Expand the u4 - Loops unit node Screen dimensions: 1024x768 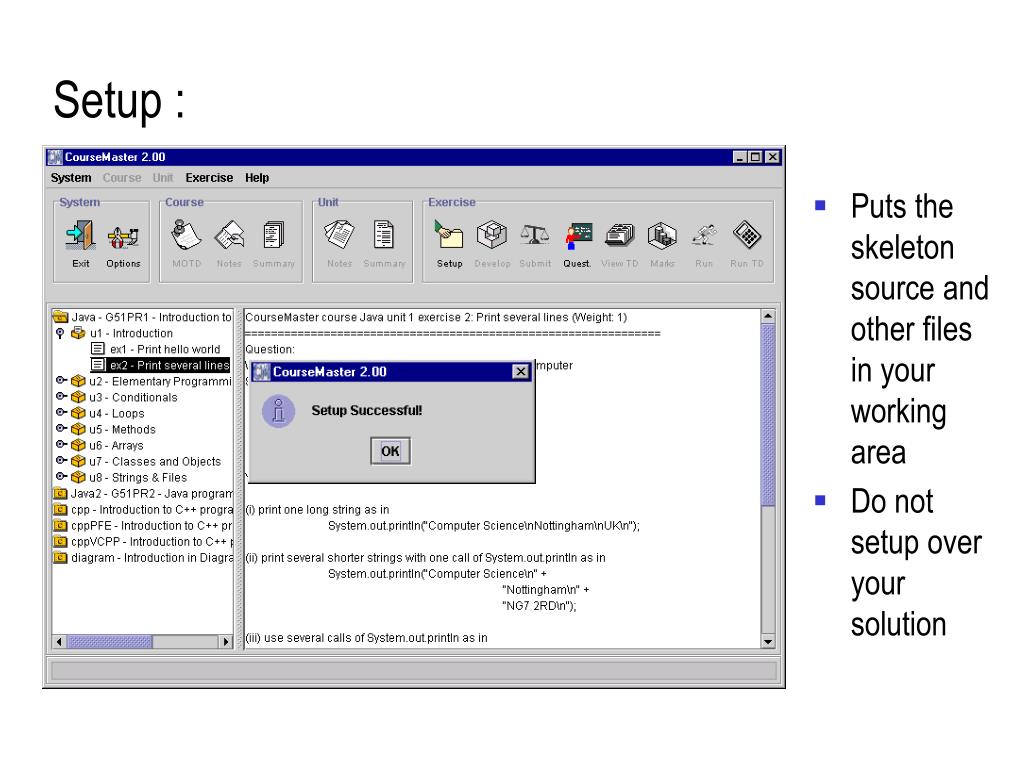point(61,412)
